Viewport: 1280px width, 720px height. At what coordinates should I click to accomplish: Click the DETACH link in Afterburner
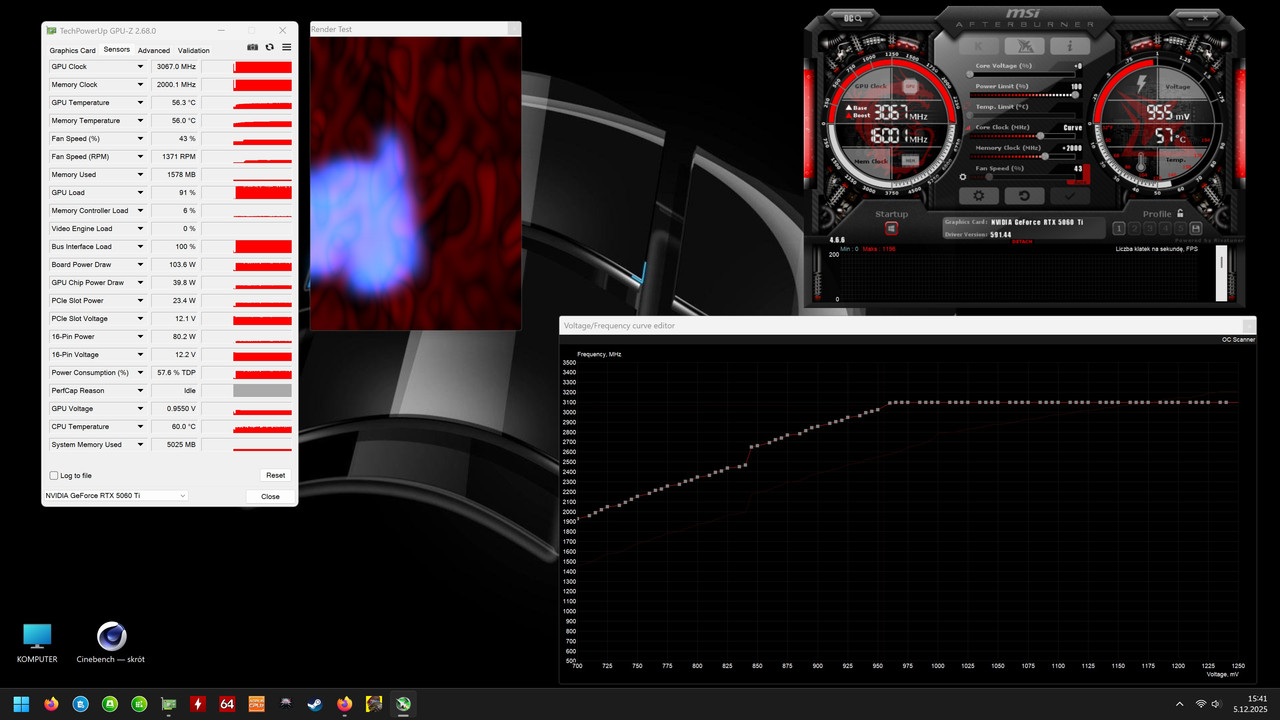click(x=1023, y=242)
